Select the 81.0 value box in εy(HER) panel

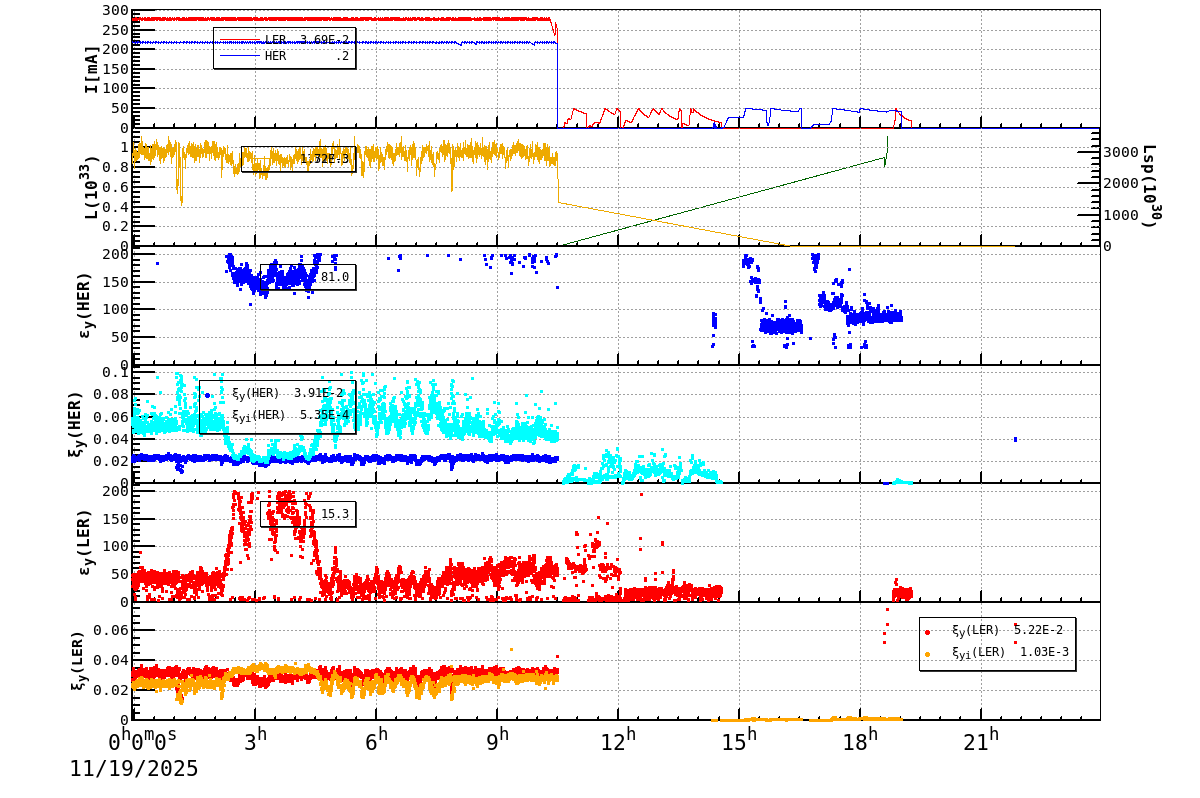pos(308,277)
